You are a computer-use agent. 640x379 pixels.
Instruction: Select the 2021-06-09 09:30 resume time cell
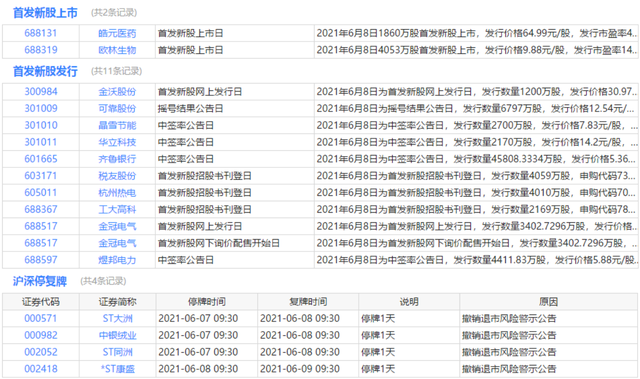click(300, 369)
